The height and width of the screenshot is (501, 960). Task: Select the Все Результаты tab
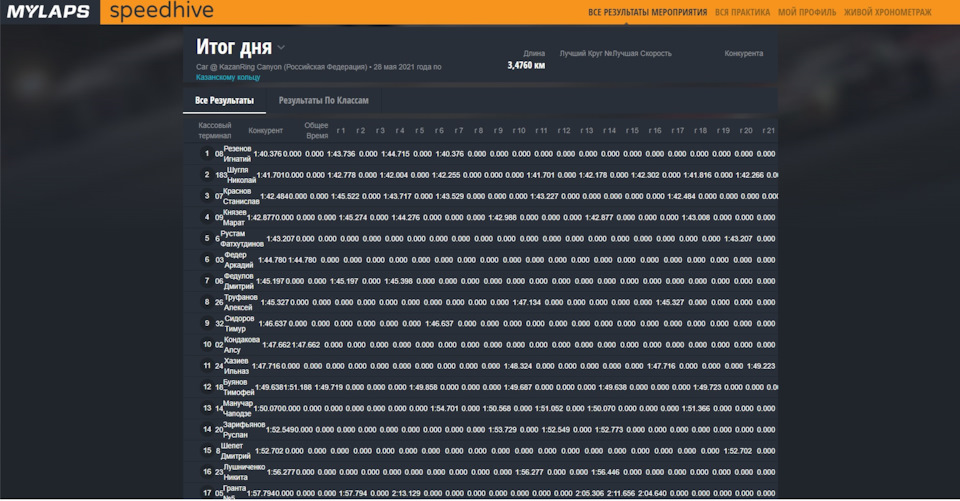tap(224, 100)
